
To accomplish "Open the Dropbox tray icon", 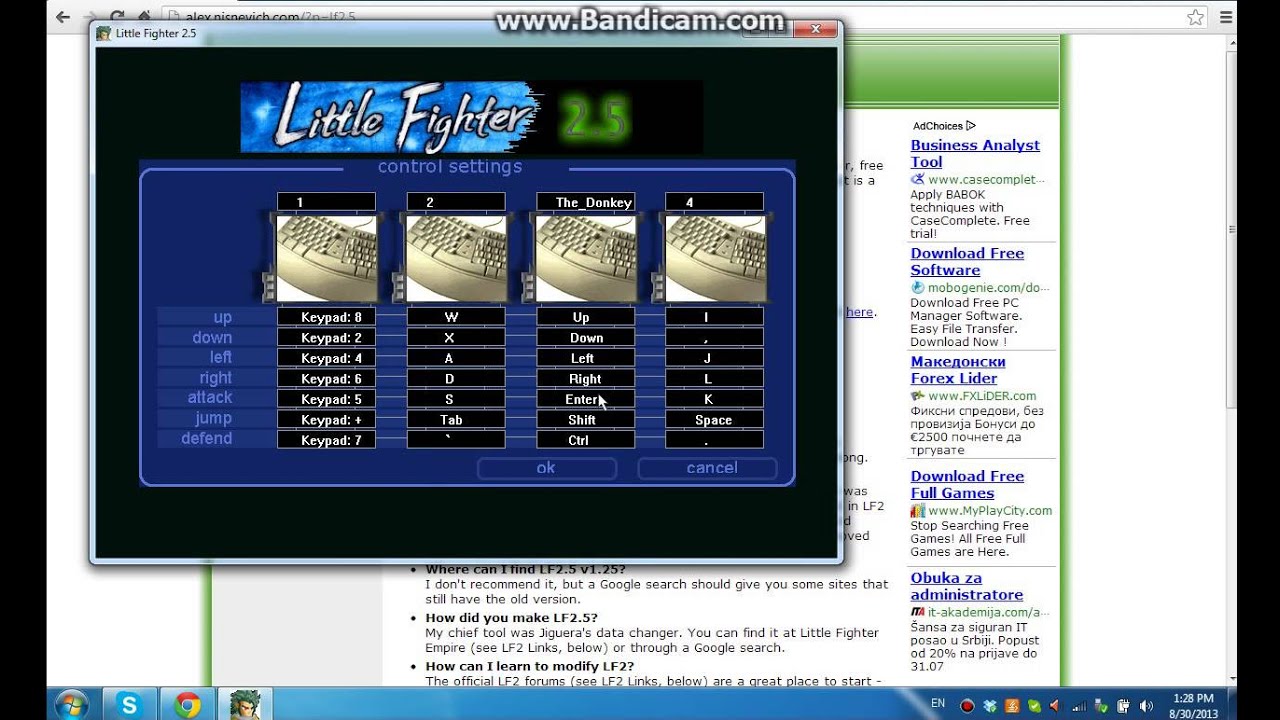I will click(989, 706).
